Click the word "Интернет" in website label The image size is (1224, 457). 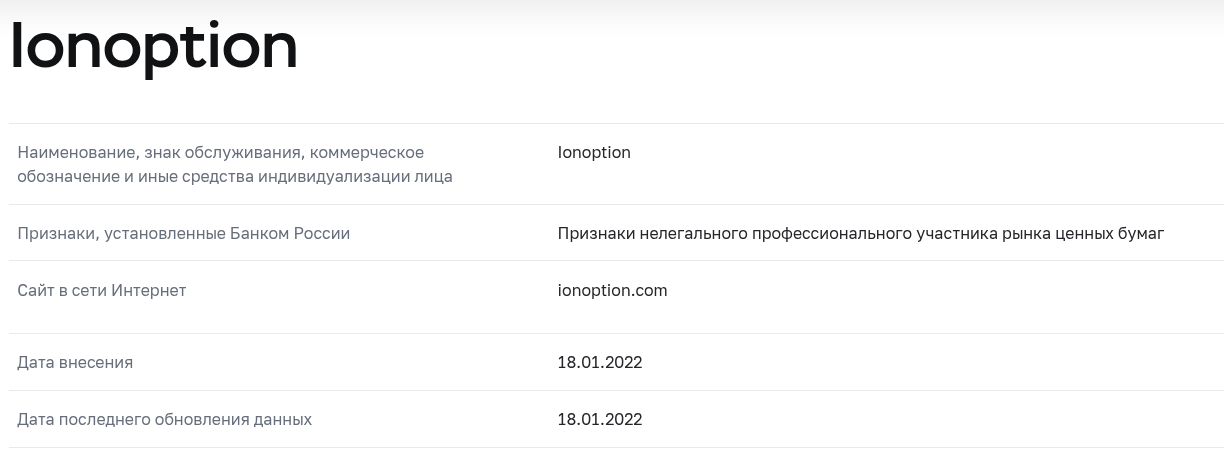tap(149, 291)
